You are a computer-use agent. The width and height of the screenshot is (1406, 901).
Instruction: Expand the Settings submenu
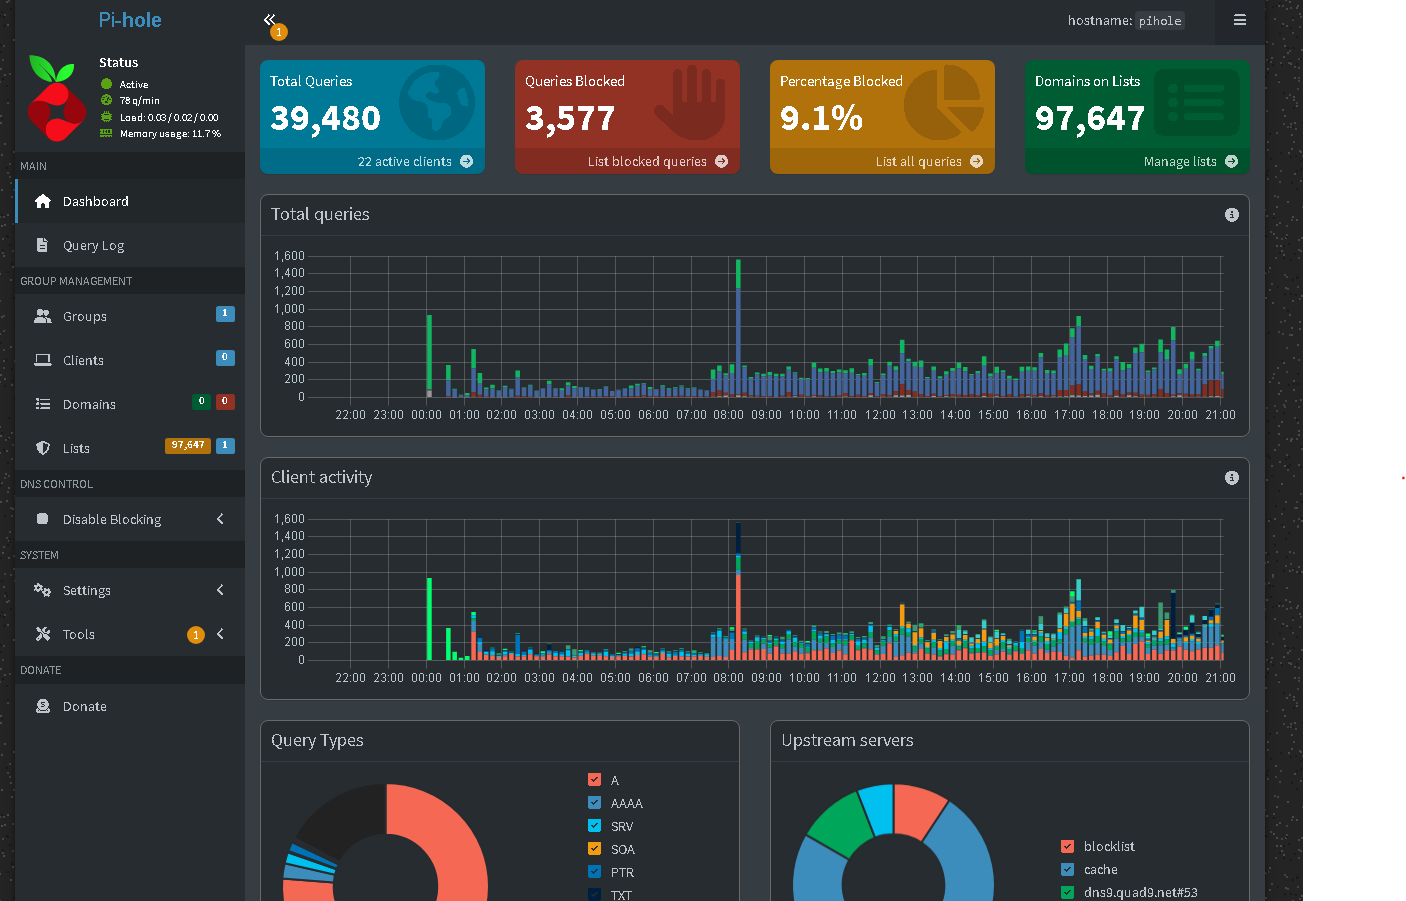coord(130,590)
